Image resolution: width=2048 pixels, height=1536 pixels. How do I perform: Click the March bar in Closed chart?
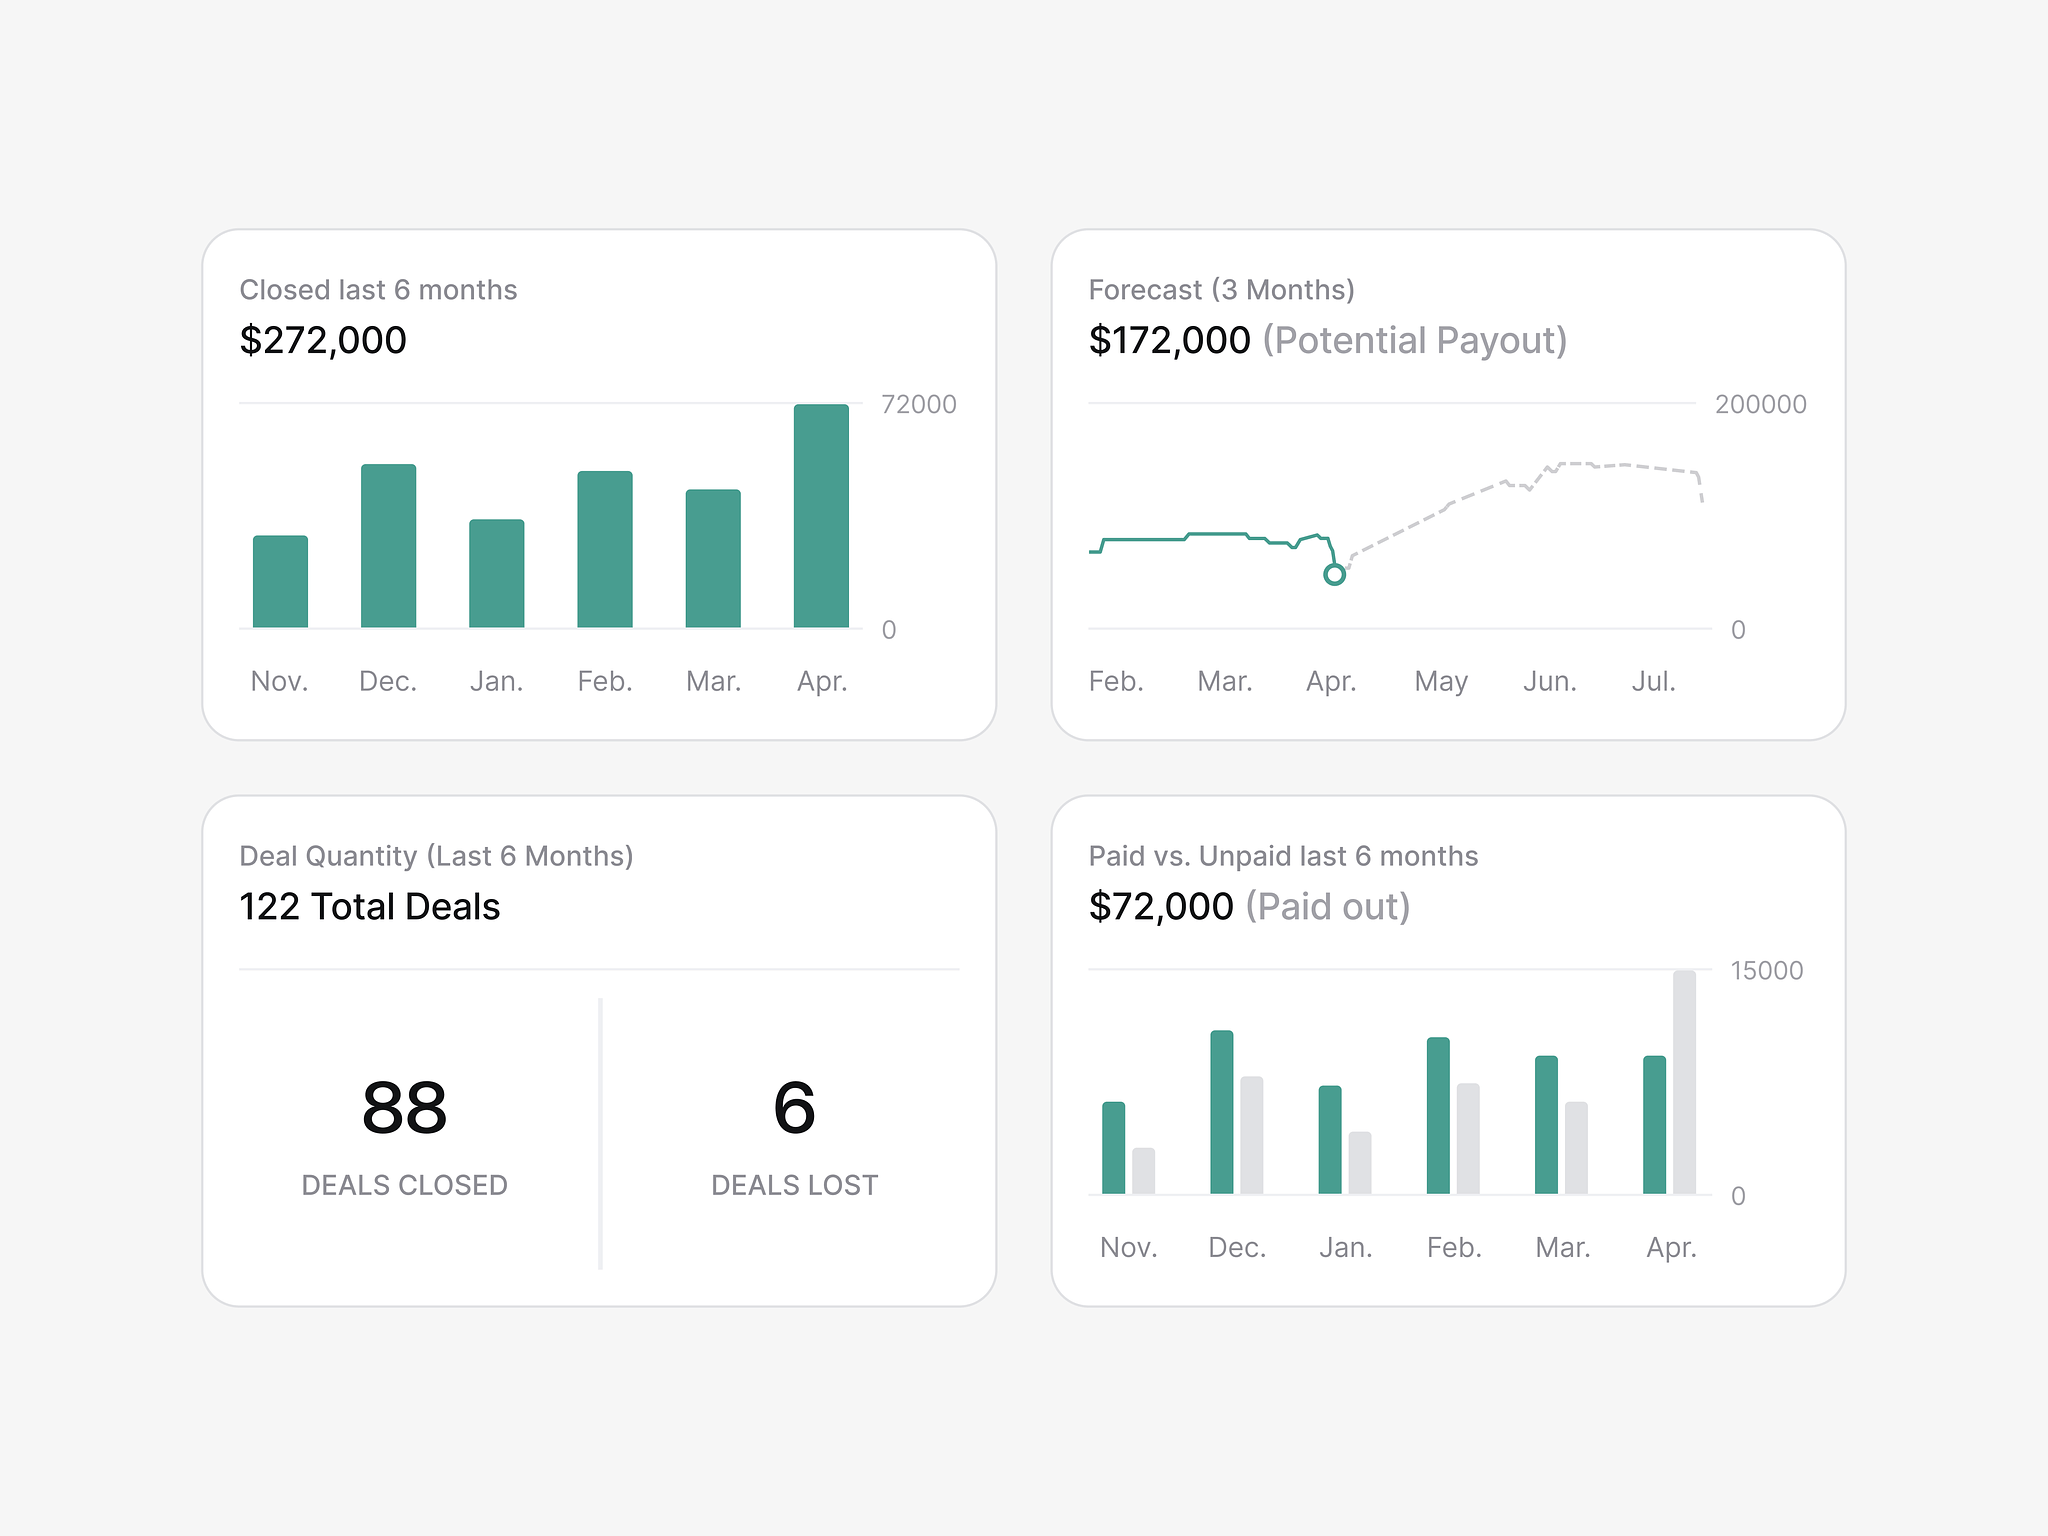tap(713, 559)
